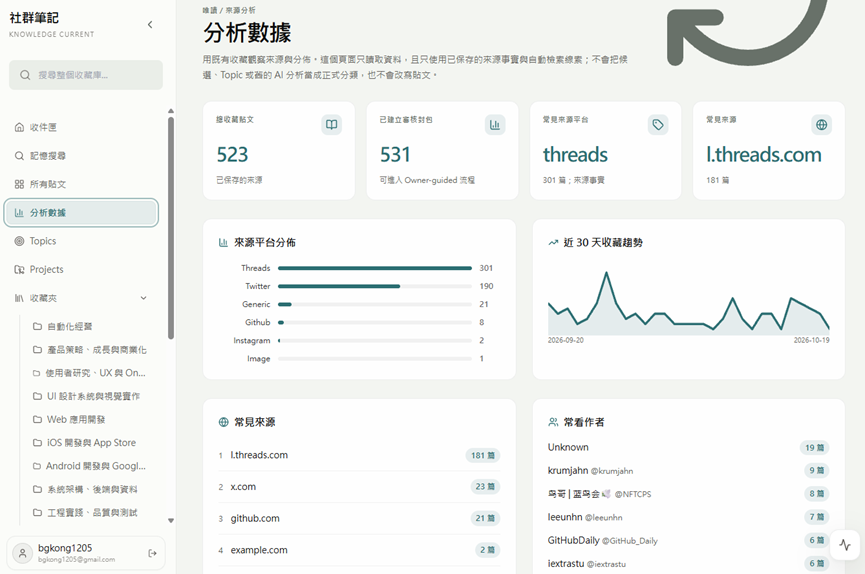The height and width of the screenshot is (574, 865).
Task: Click author krumjahn @krumjahn
Action: coord(590,471)
